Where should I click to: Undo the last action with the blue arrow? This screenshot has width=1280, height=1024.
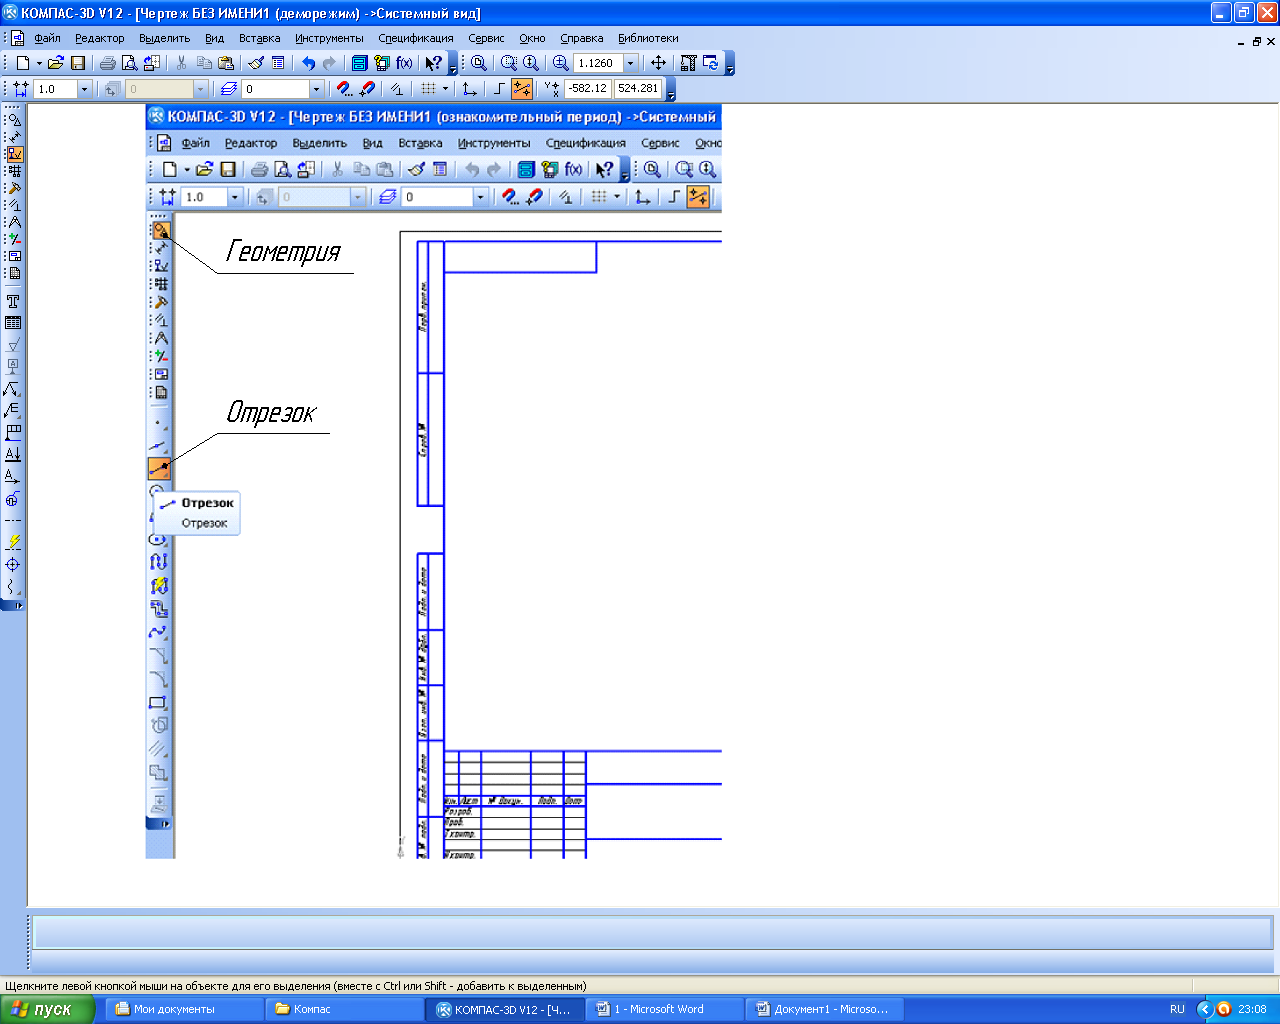308,63
